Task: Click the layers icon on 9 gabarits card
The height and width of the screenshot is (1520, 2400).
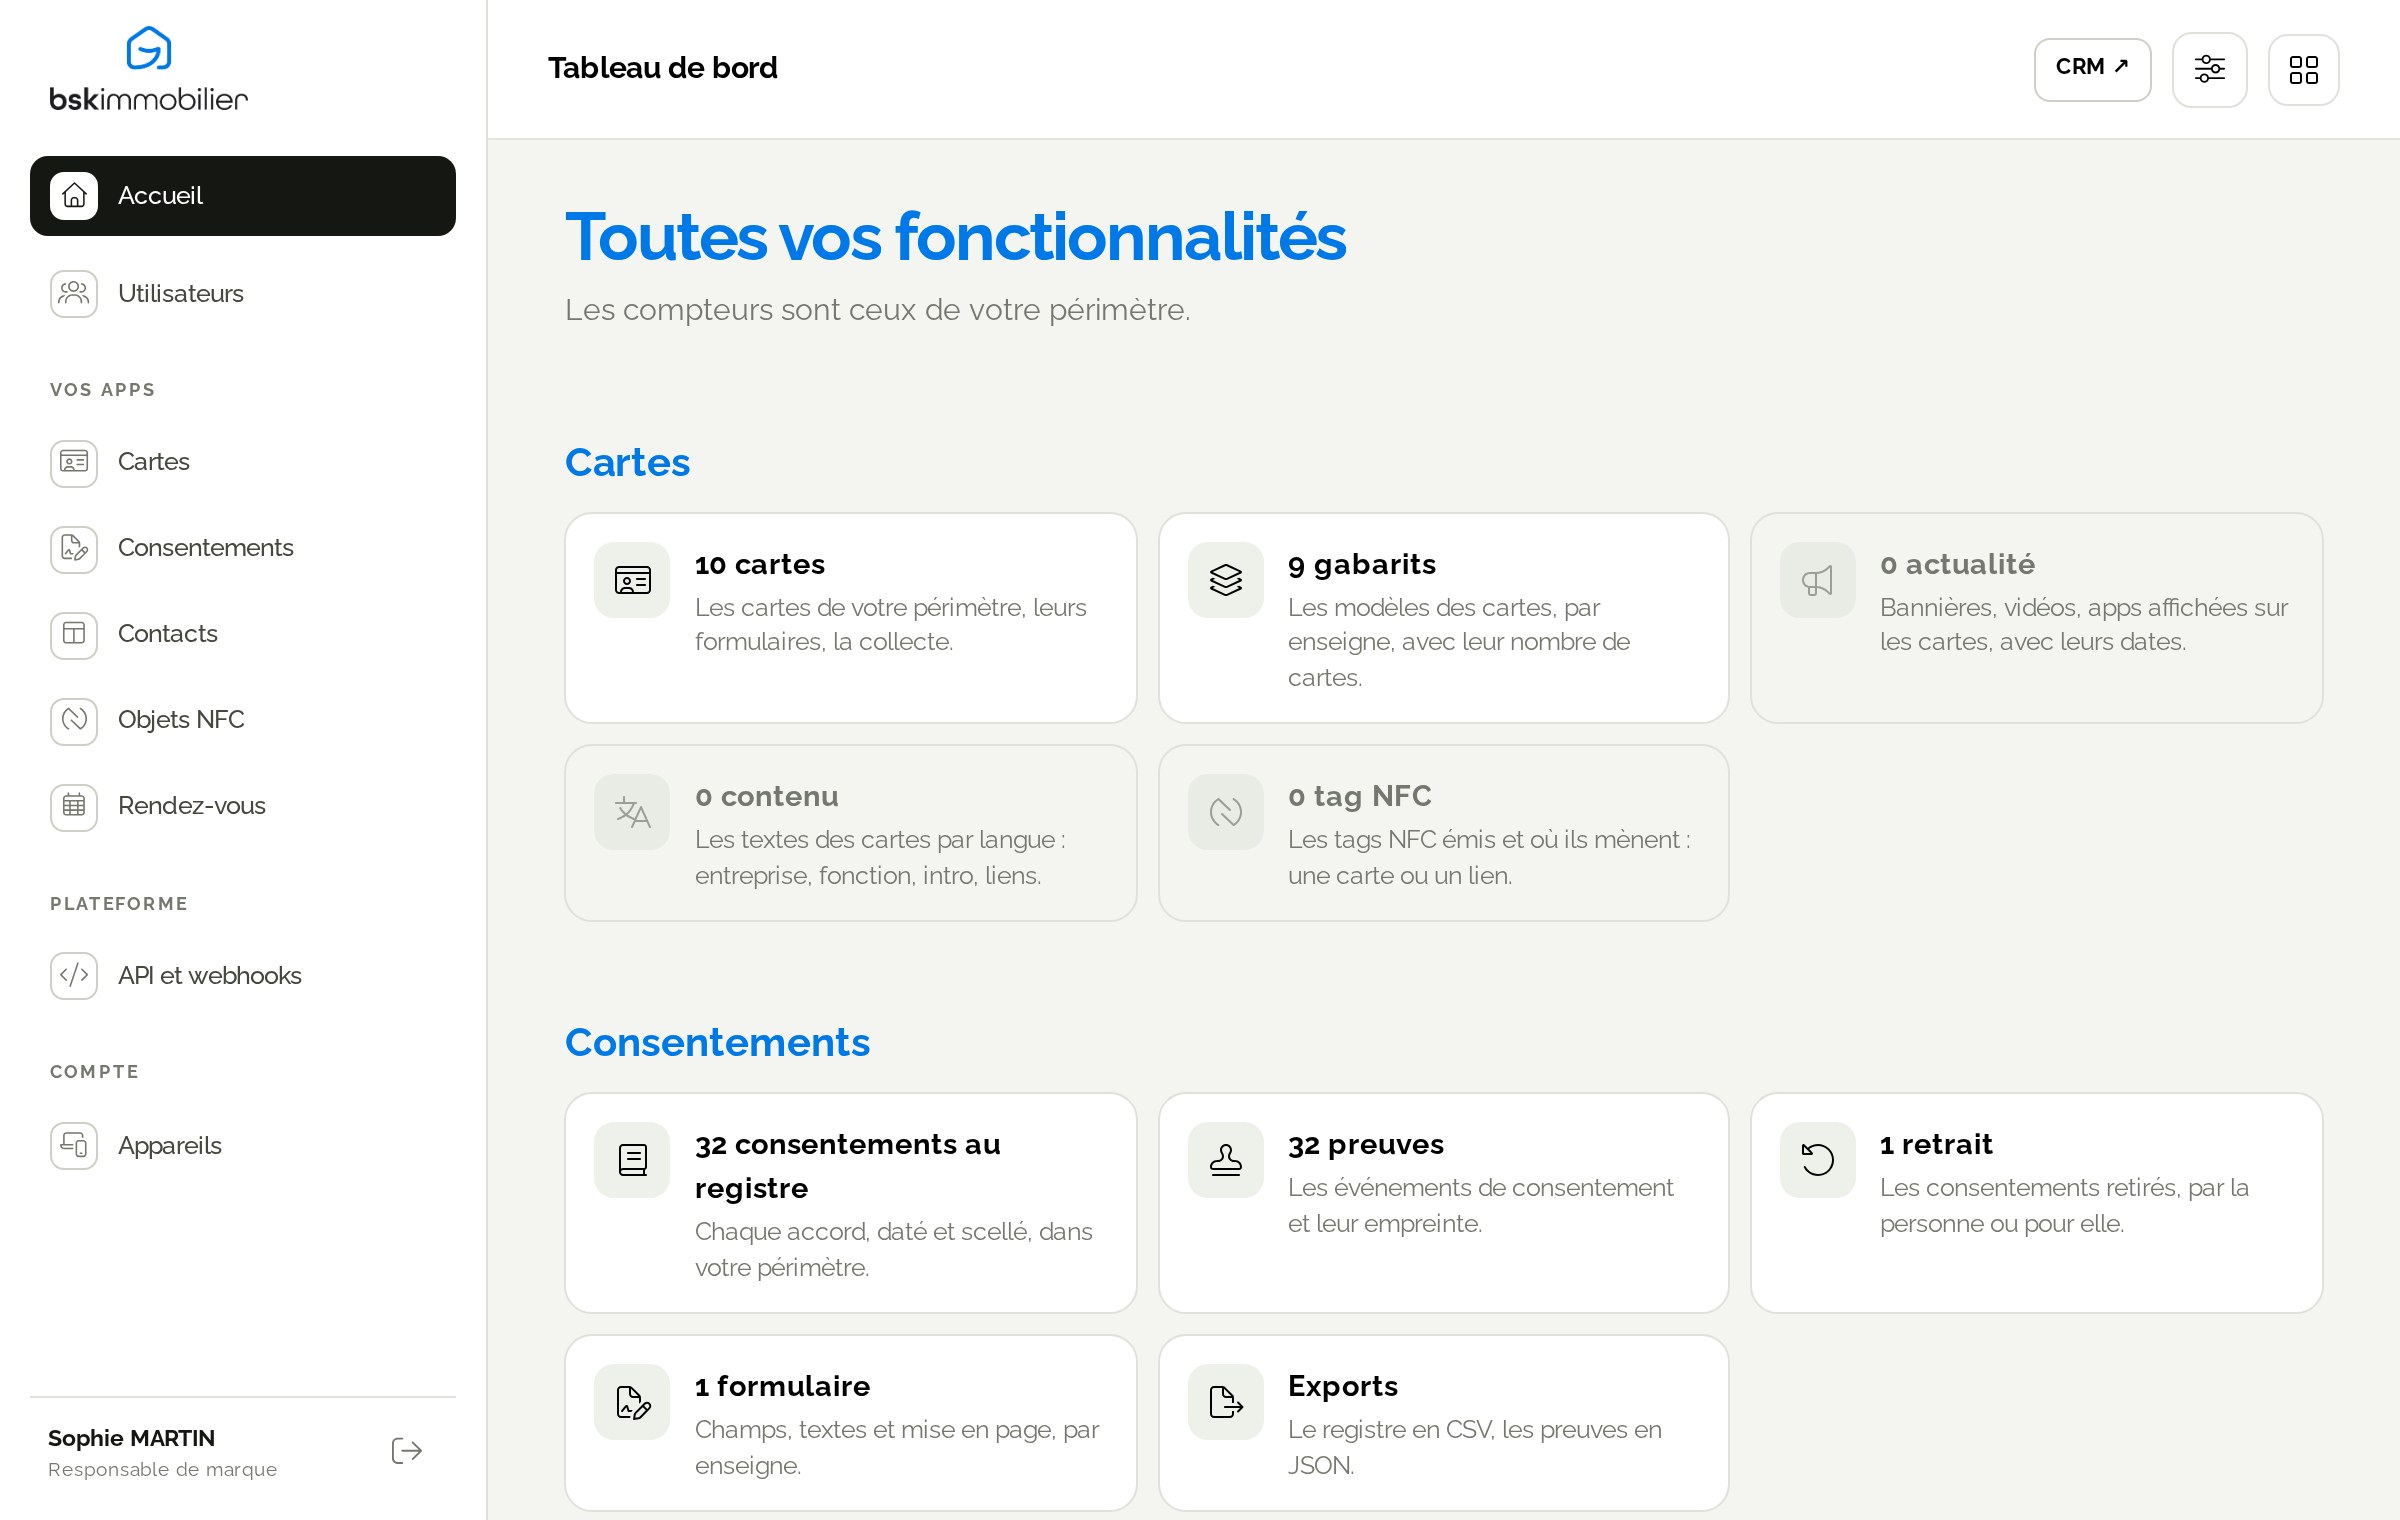Action: (x=1226, y=580)
